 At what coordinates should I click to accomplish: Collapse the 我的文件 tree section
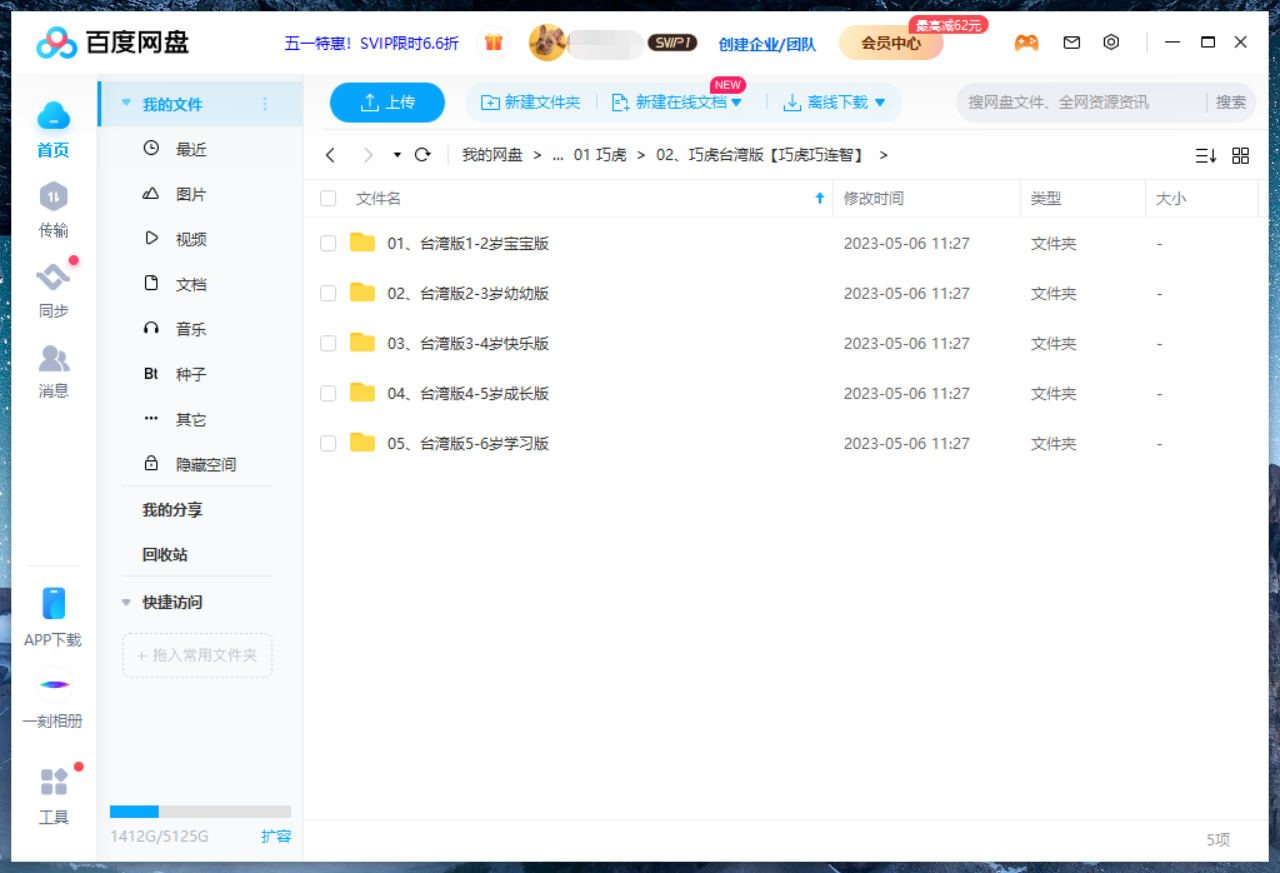[x=126, y=103]
